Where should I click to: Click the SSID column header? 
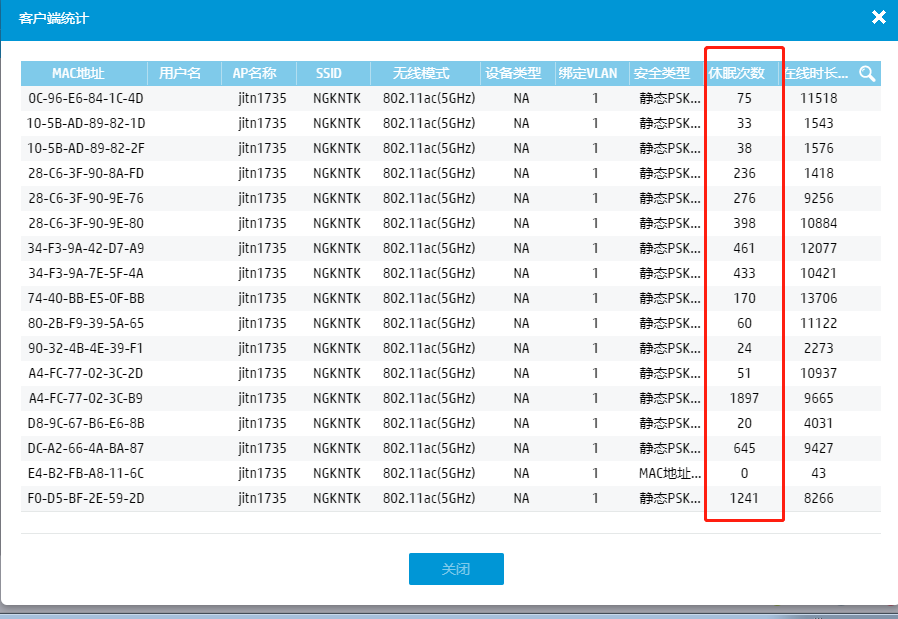pos(329,73)
